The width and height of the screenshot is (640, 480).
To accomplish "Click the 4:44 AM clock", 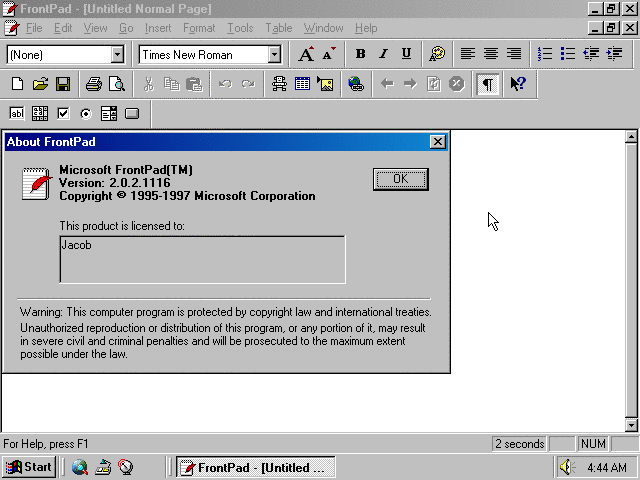I will pyautogui.click(x=607, y=467).
